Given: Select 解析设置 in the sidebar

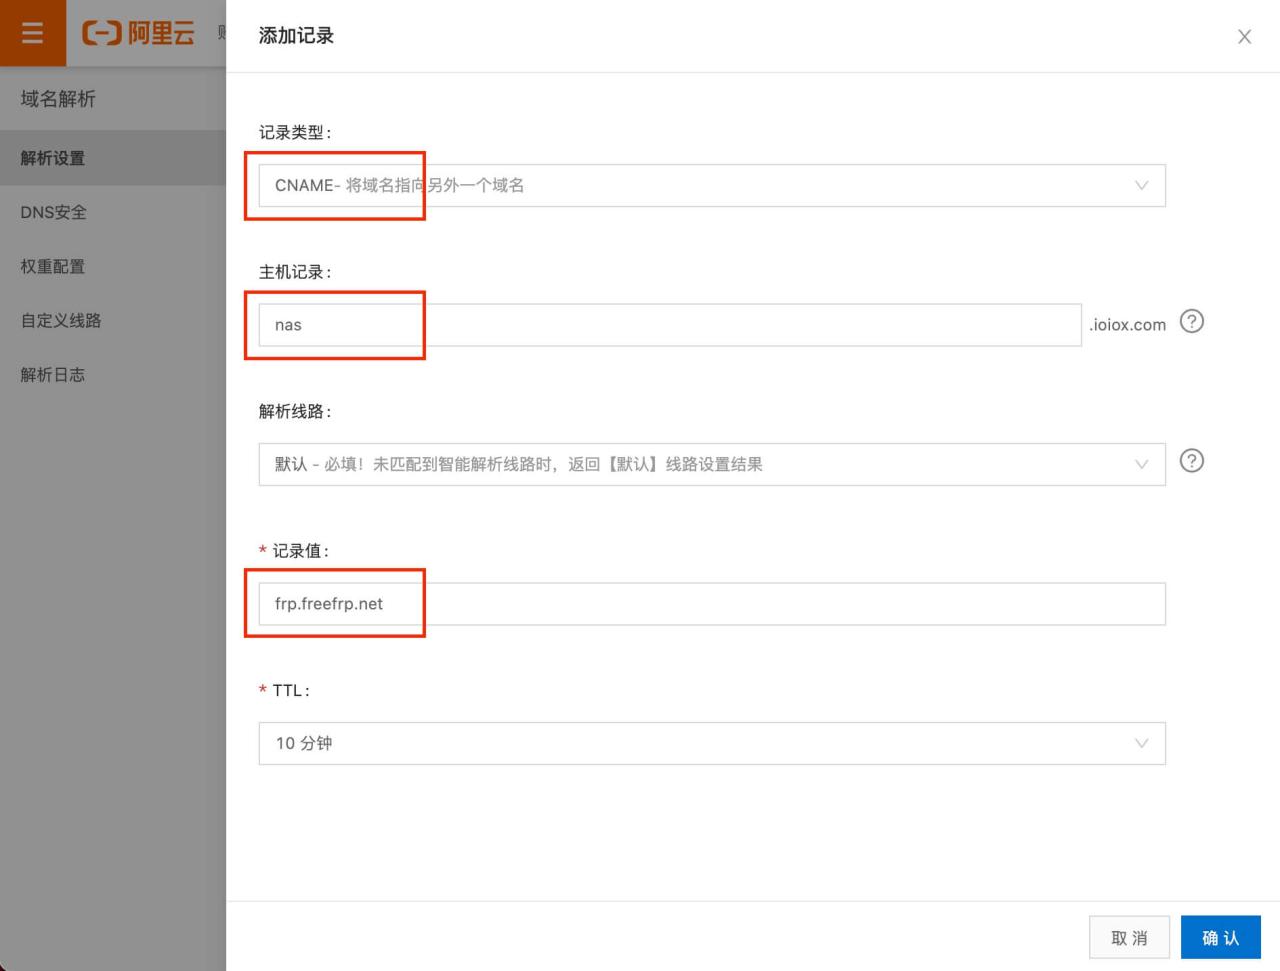Looking at the screenshot, I should click(x=113, y=158).
